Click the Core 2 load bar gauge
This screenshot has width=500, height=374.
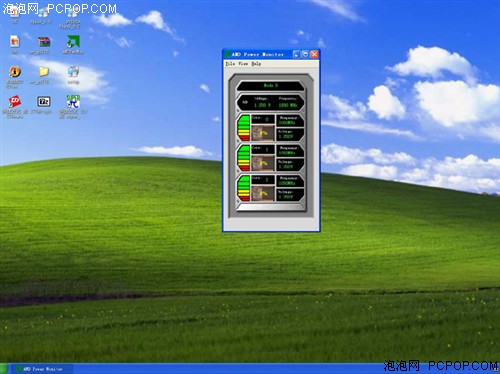point(244,188)
